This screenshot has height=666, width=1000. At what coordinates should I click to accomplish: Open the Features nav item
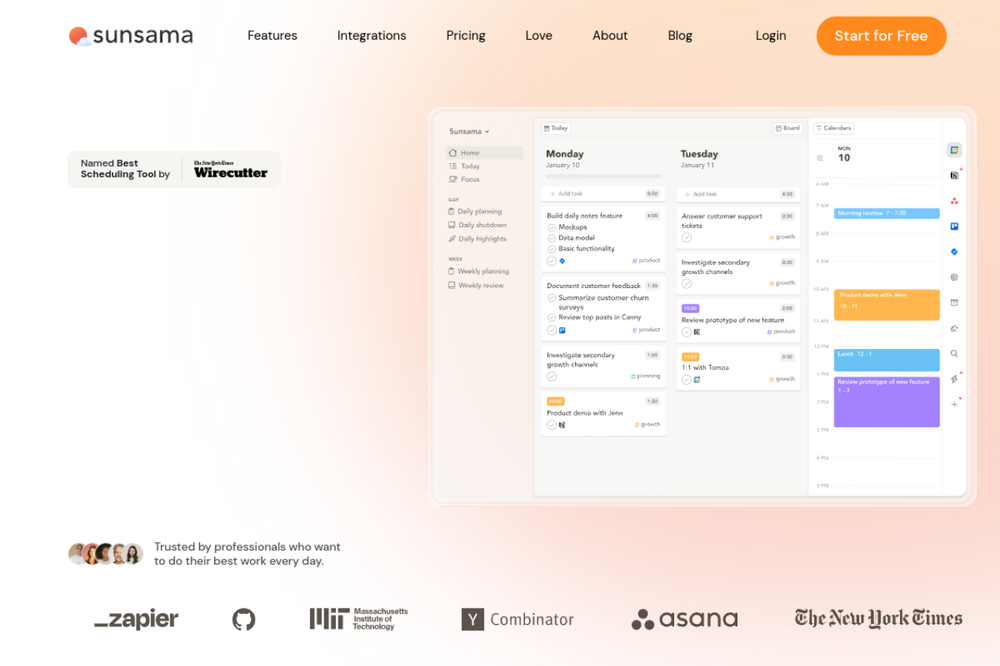(x=272, y=36)
